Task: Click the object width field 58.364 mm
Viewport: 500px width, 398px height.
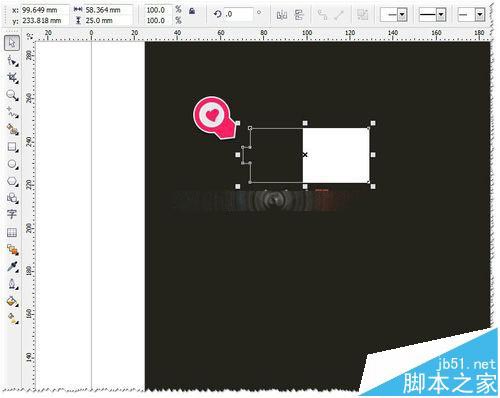Action: (x=107, y=10)
